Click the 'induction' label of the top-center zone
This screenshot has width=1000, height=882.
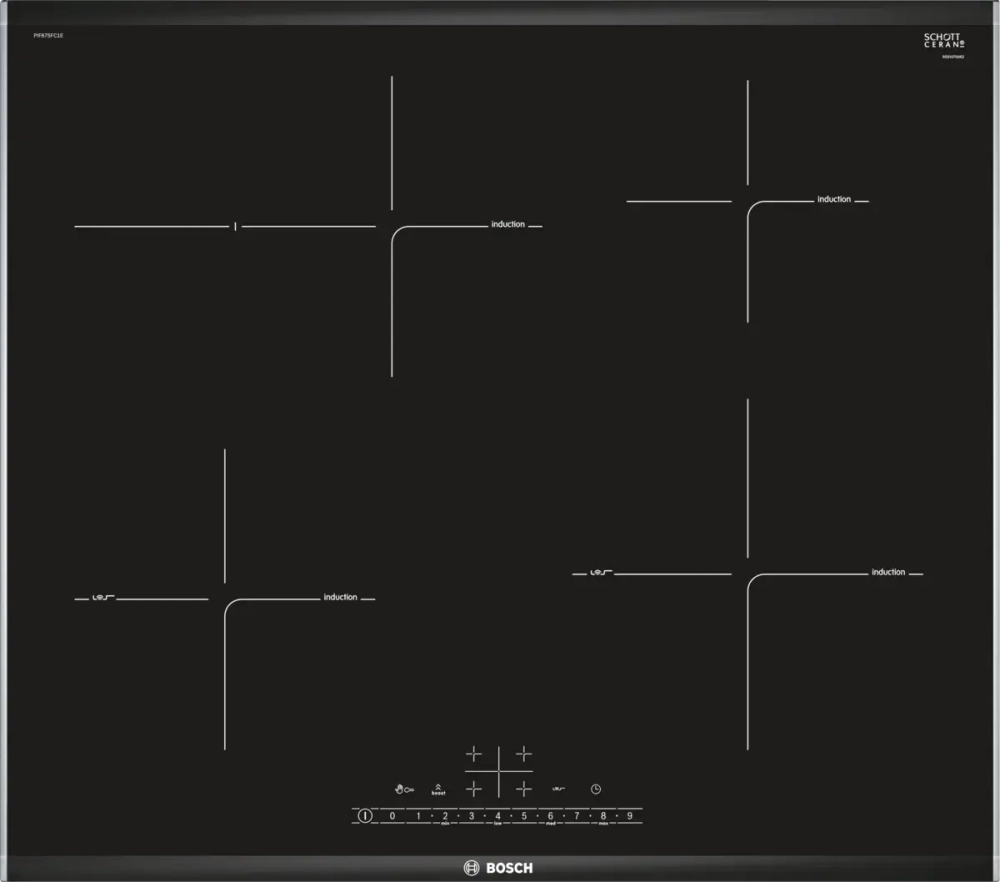508,224
